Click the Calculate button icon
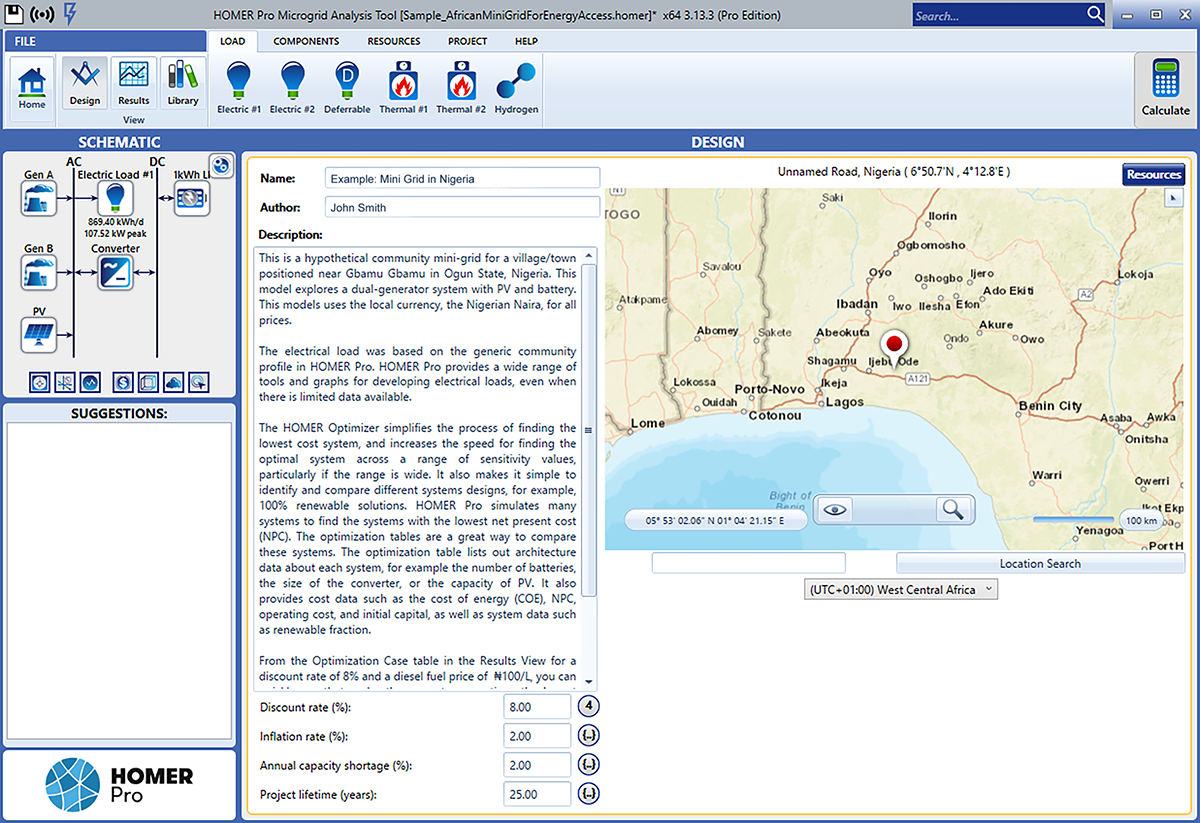 [x=1165, y=80]
